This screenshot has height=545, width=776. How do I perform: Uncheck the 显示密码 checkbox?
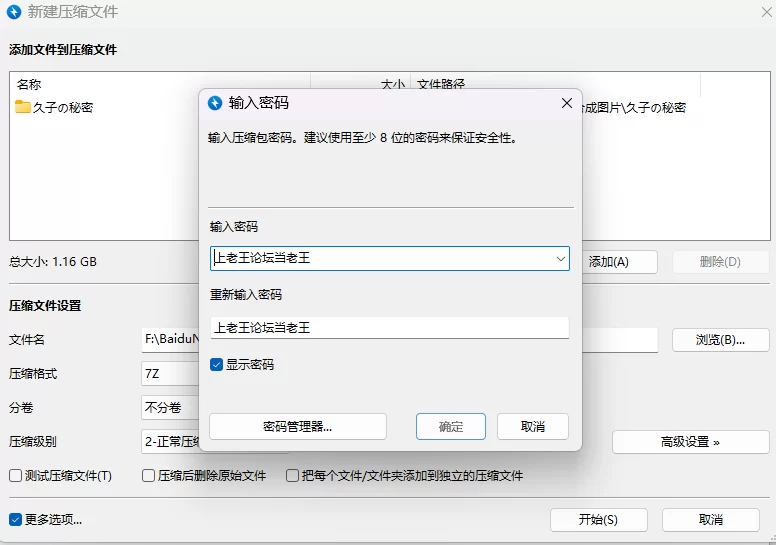tap(216, 365)
